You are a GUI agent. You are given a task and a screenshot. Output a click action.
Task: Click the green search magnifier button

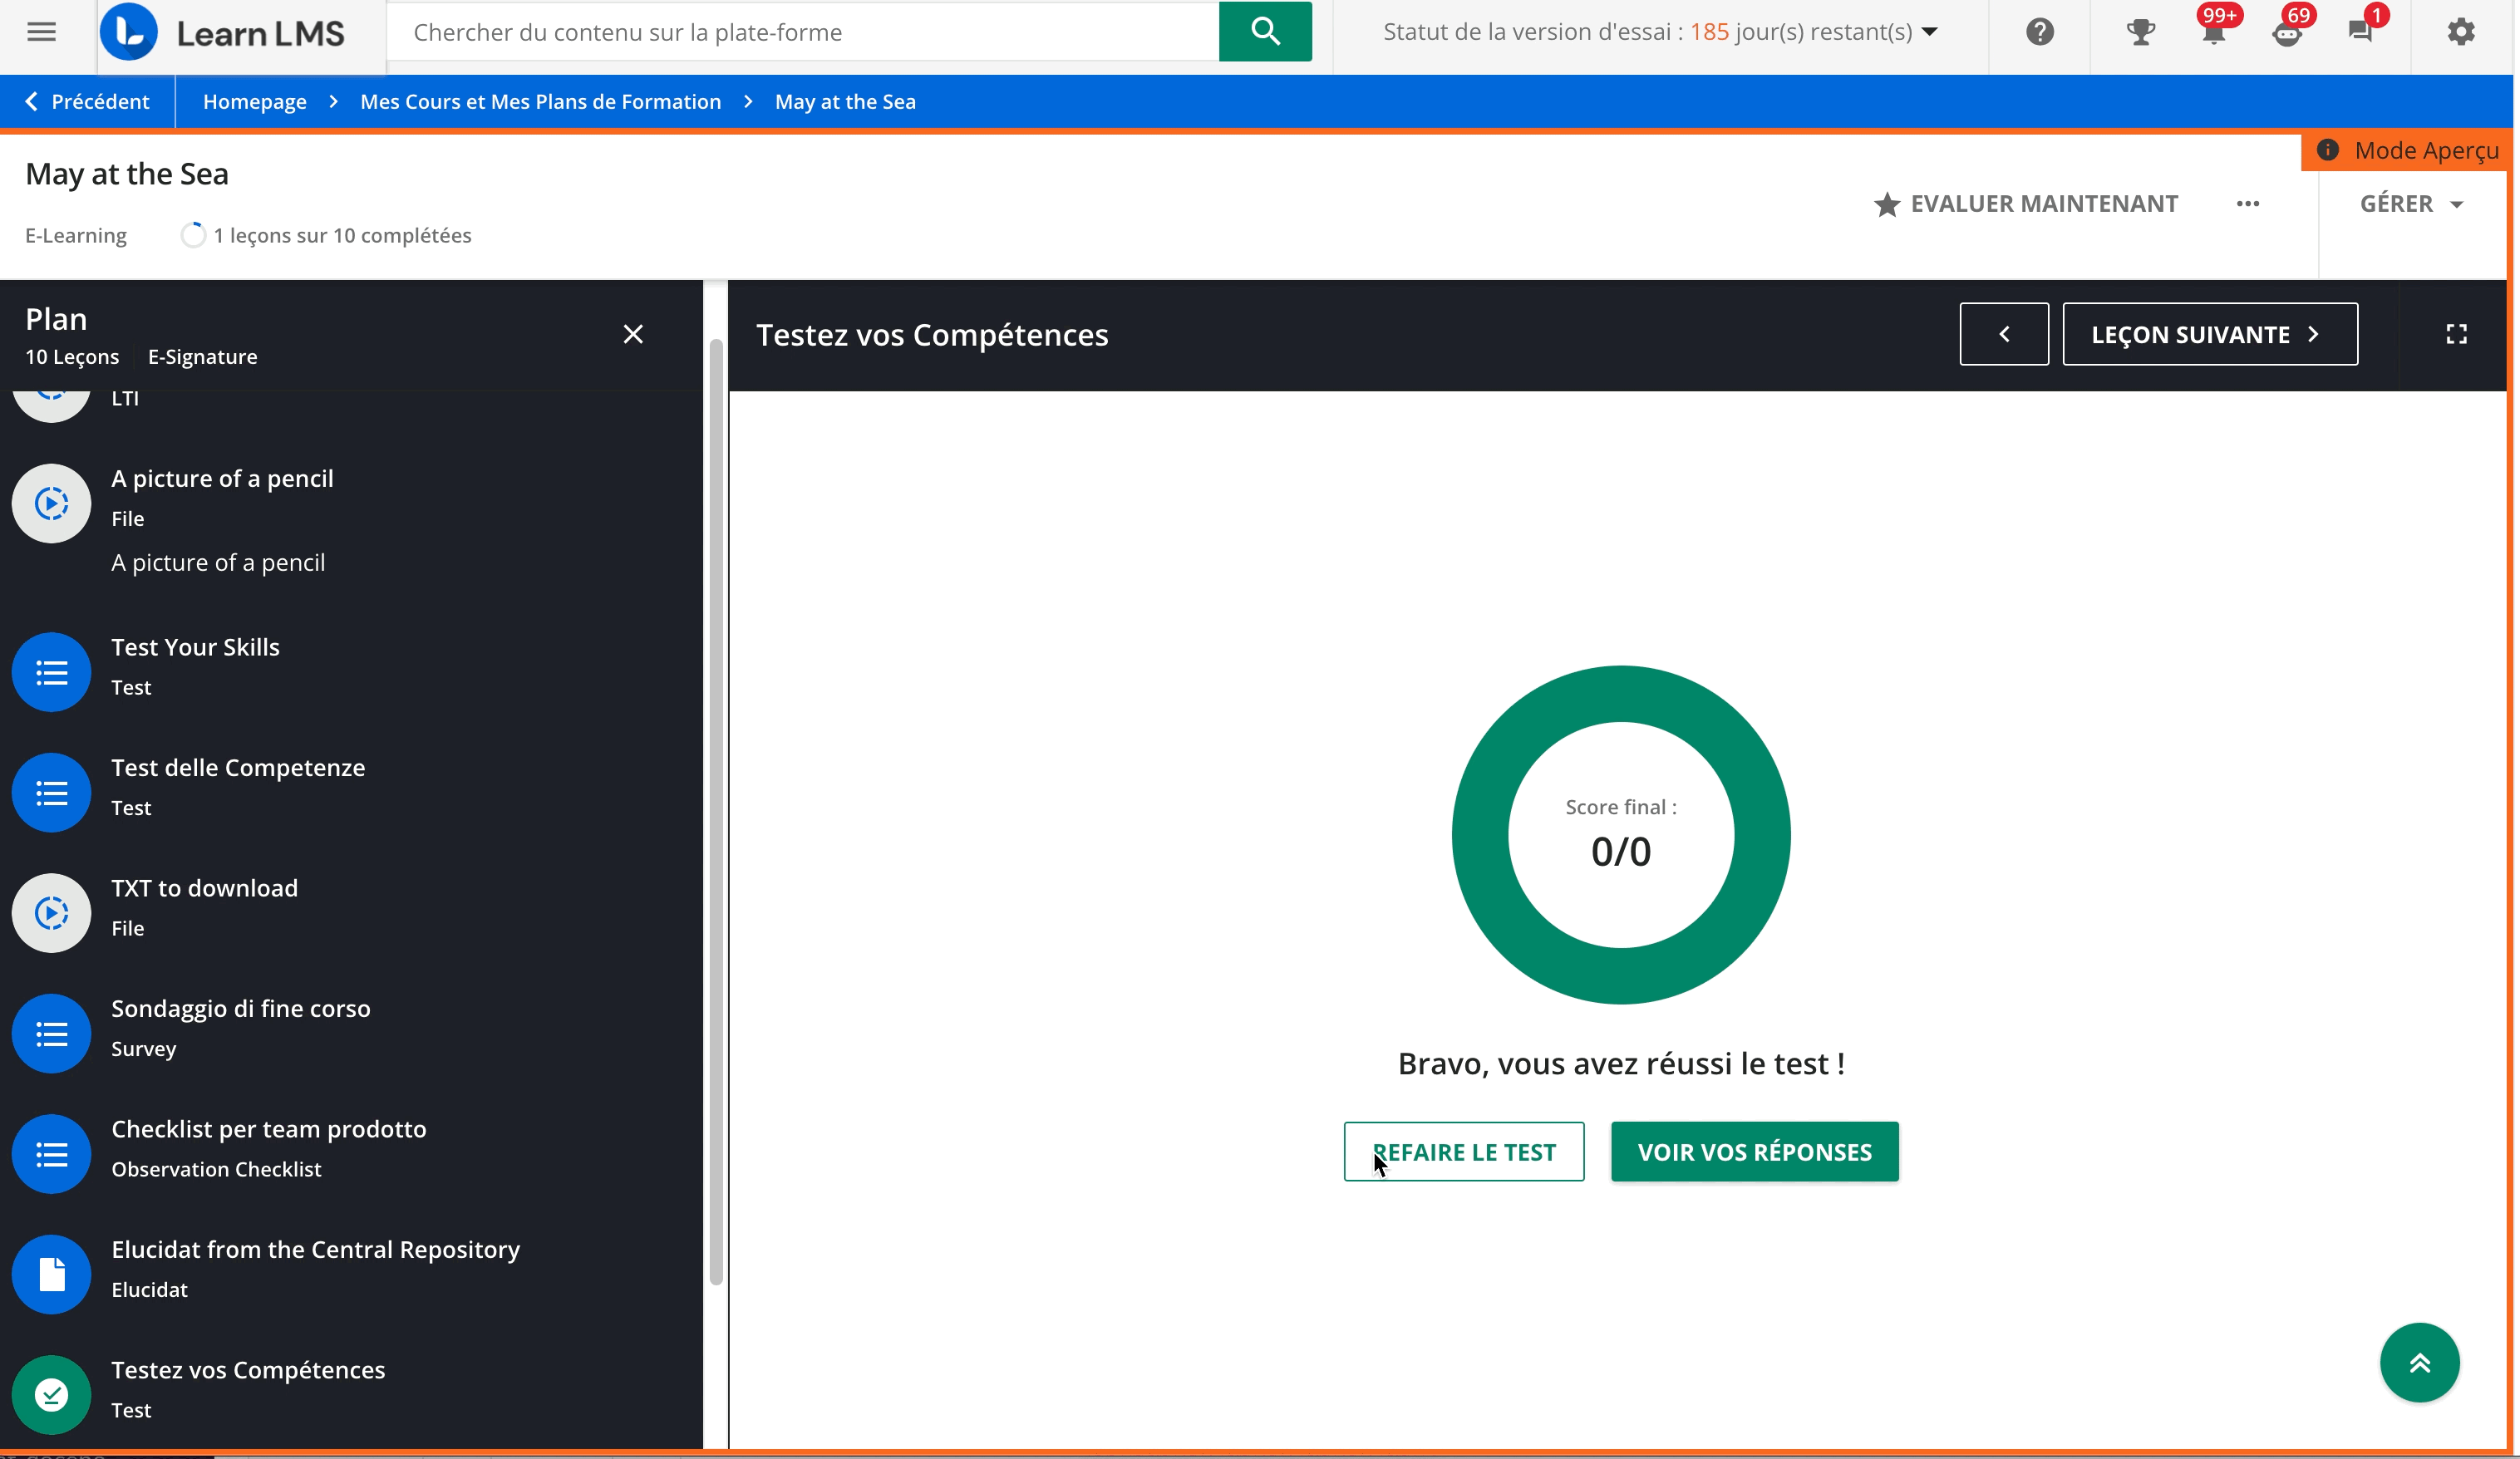click(1264, 32)
